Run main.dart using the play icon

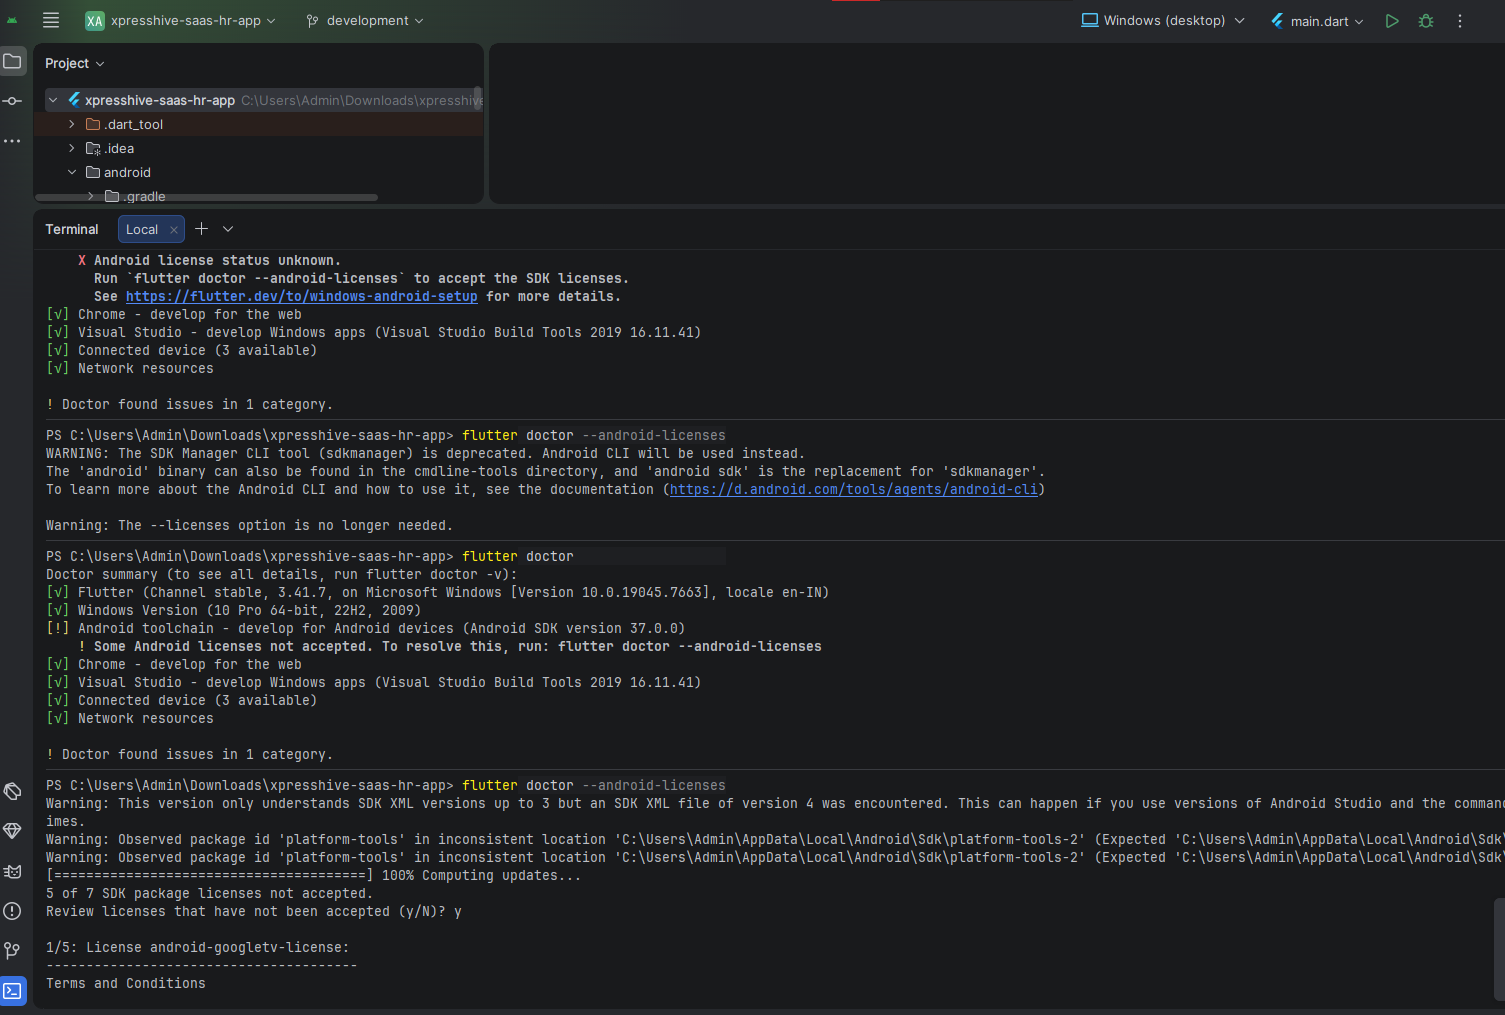pos(1392,21)
